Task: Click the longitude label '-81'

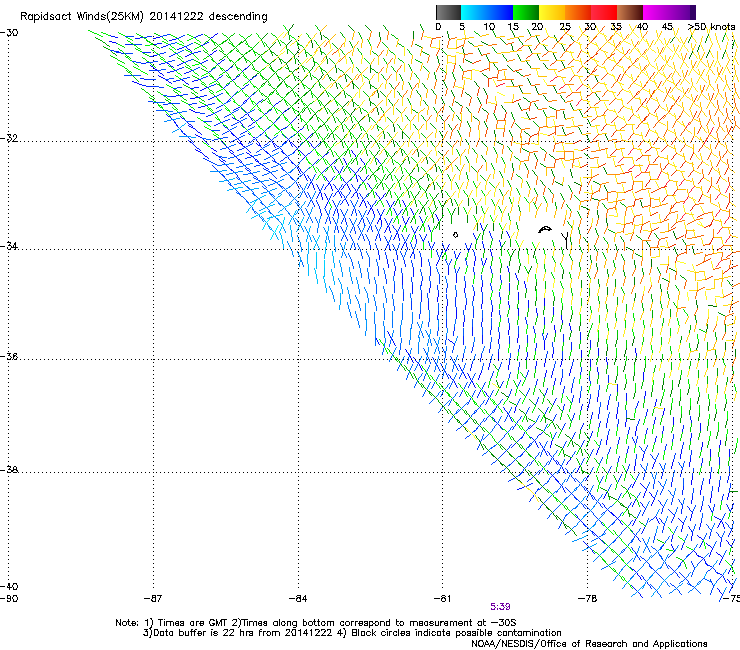Action: [443, 599]
